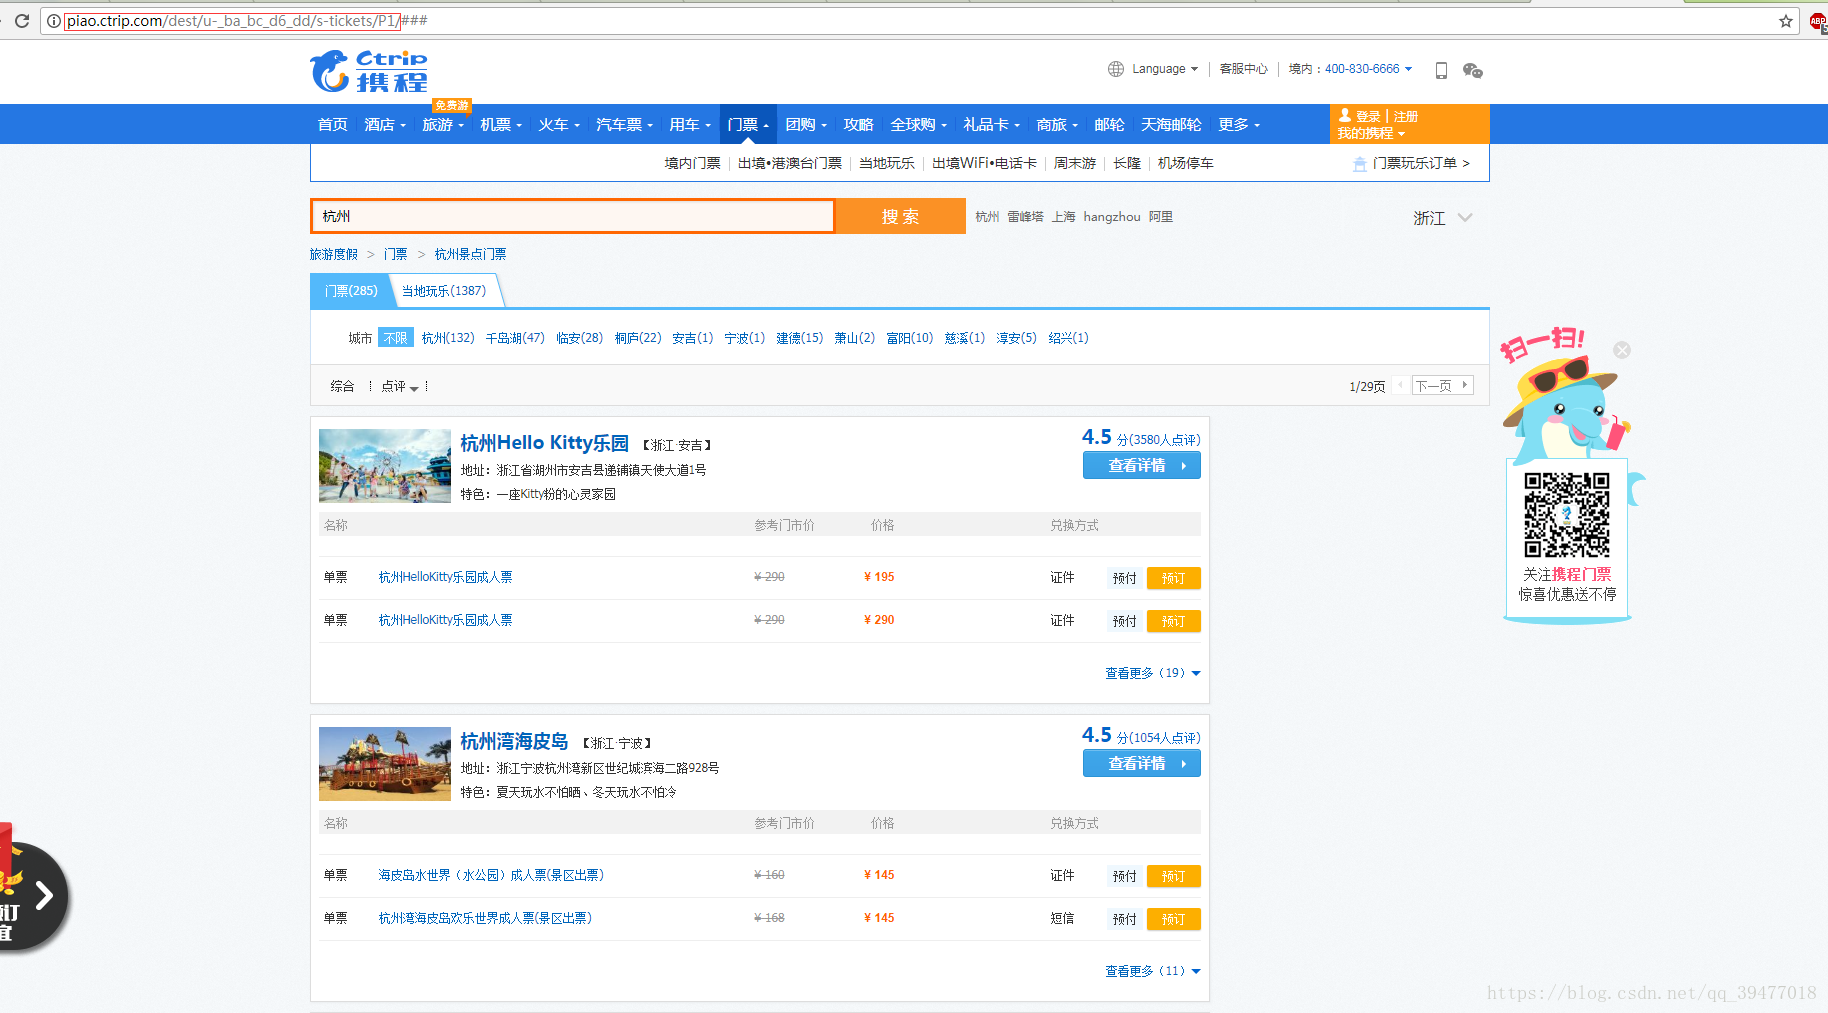Click the Ctrip logo
Screen dimensions: 1828x1013
coord(369,71)
